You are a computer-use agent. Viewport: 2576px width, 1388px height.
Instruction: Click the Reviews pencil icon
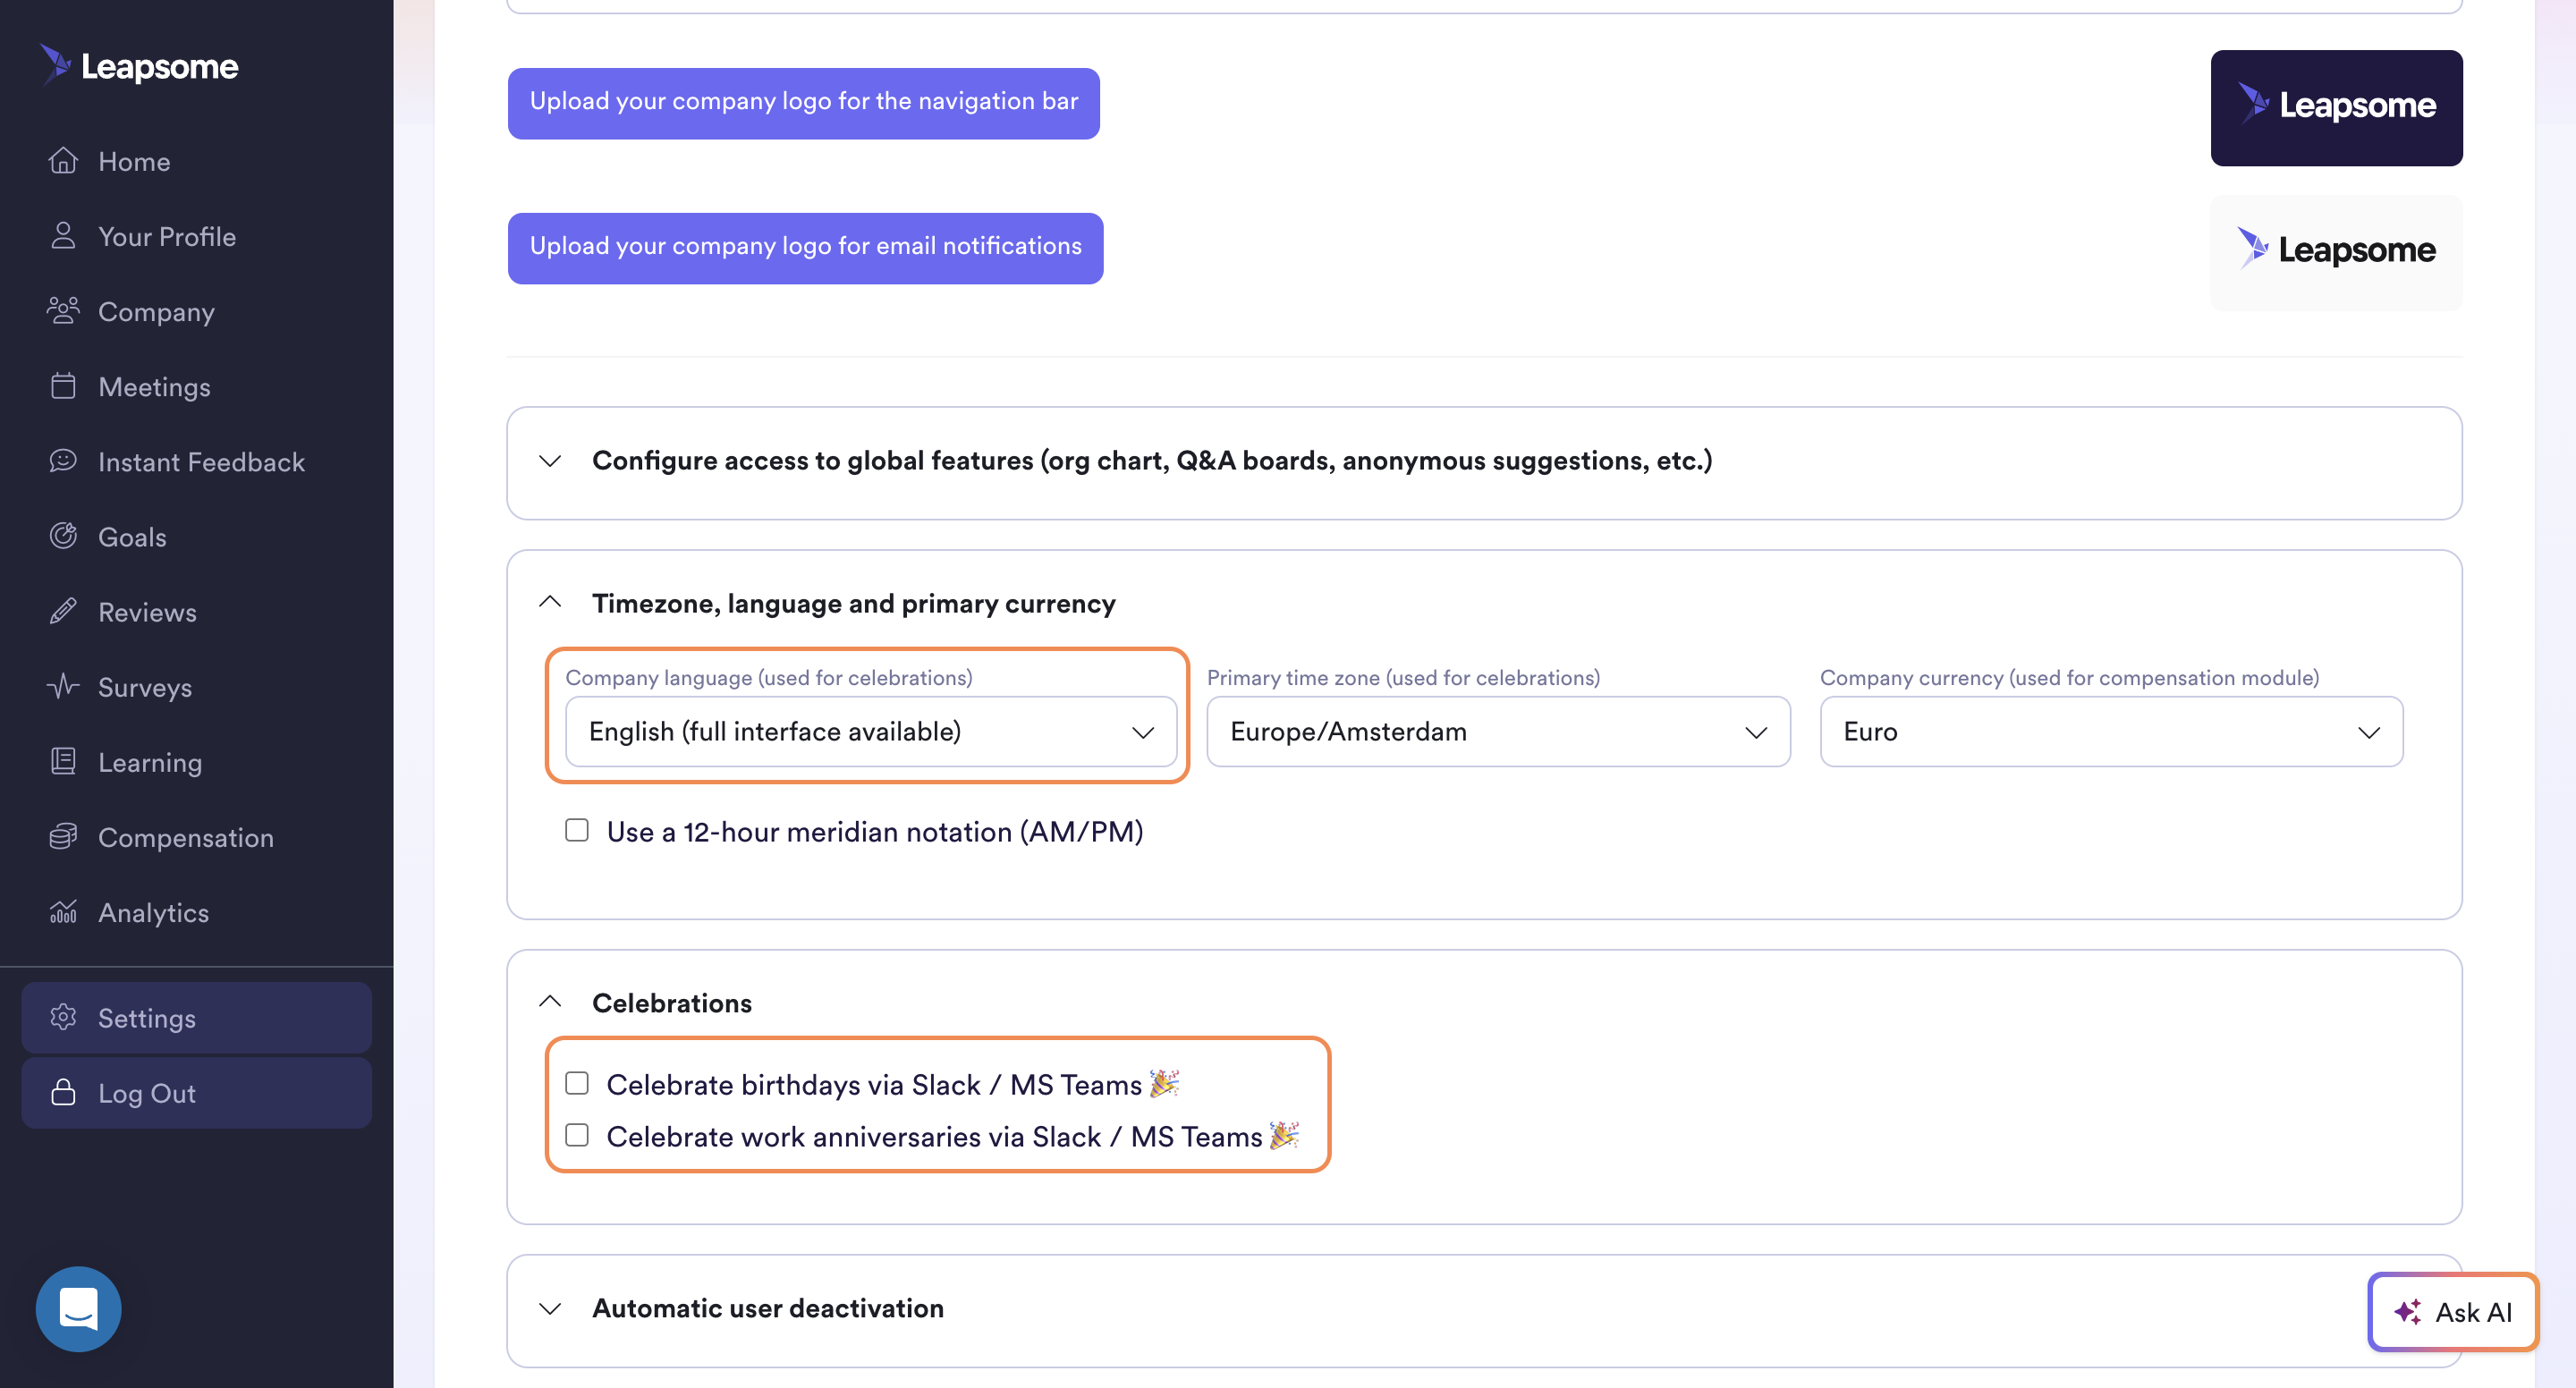pos(63,611)
